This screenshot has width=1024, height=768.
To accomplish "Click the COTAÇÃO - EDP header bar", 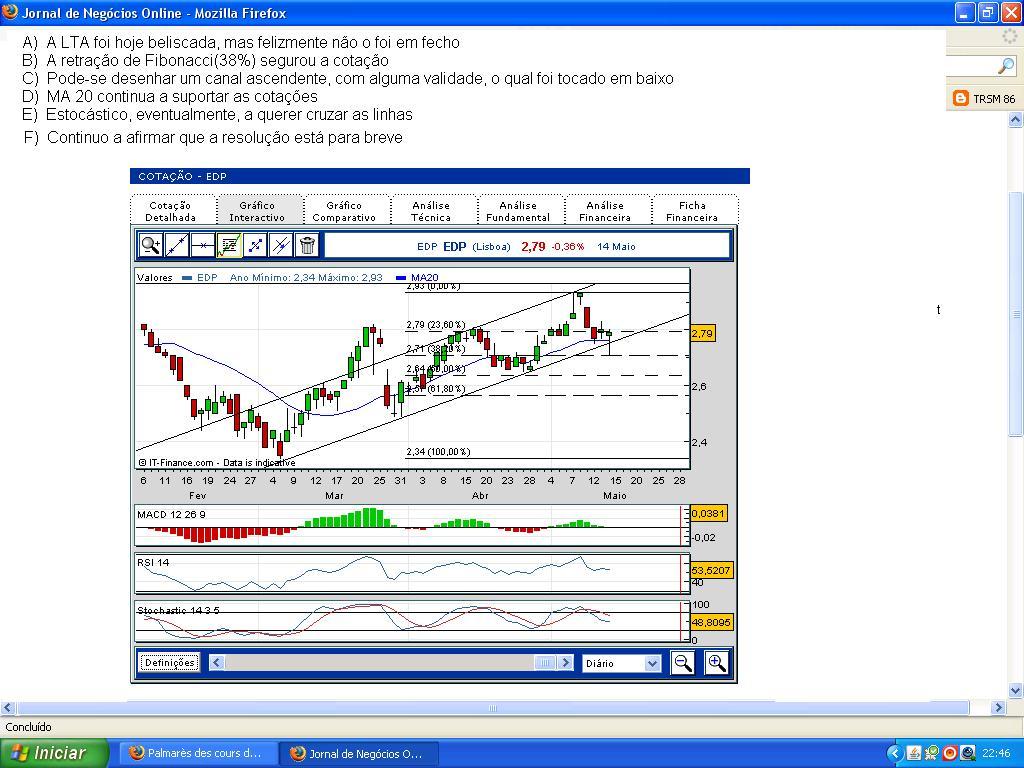I will (x=440, y=176).
